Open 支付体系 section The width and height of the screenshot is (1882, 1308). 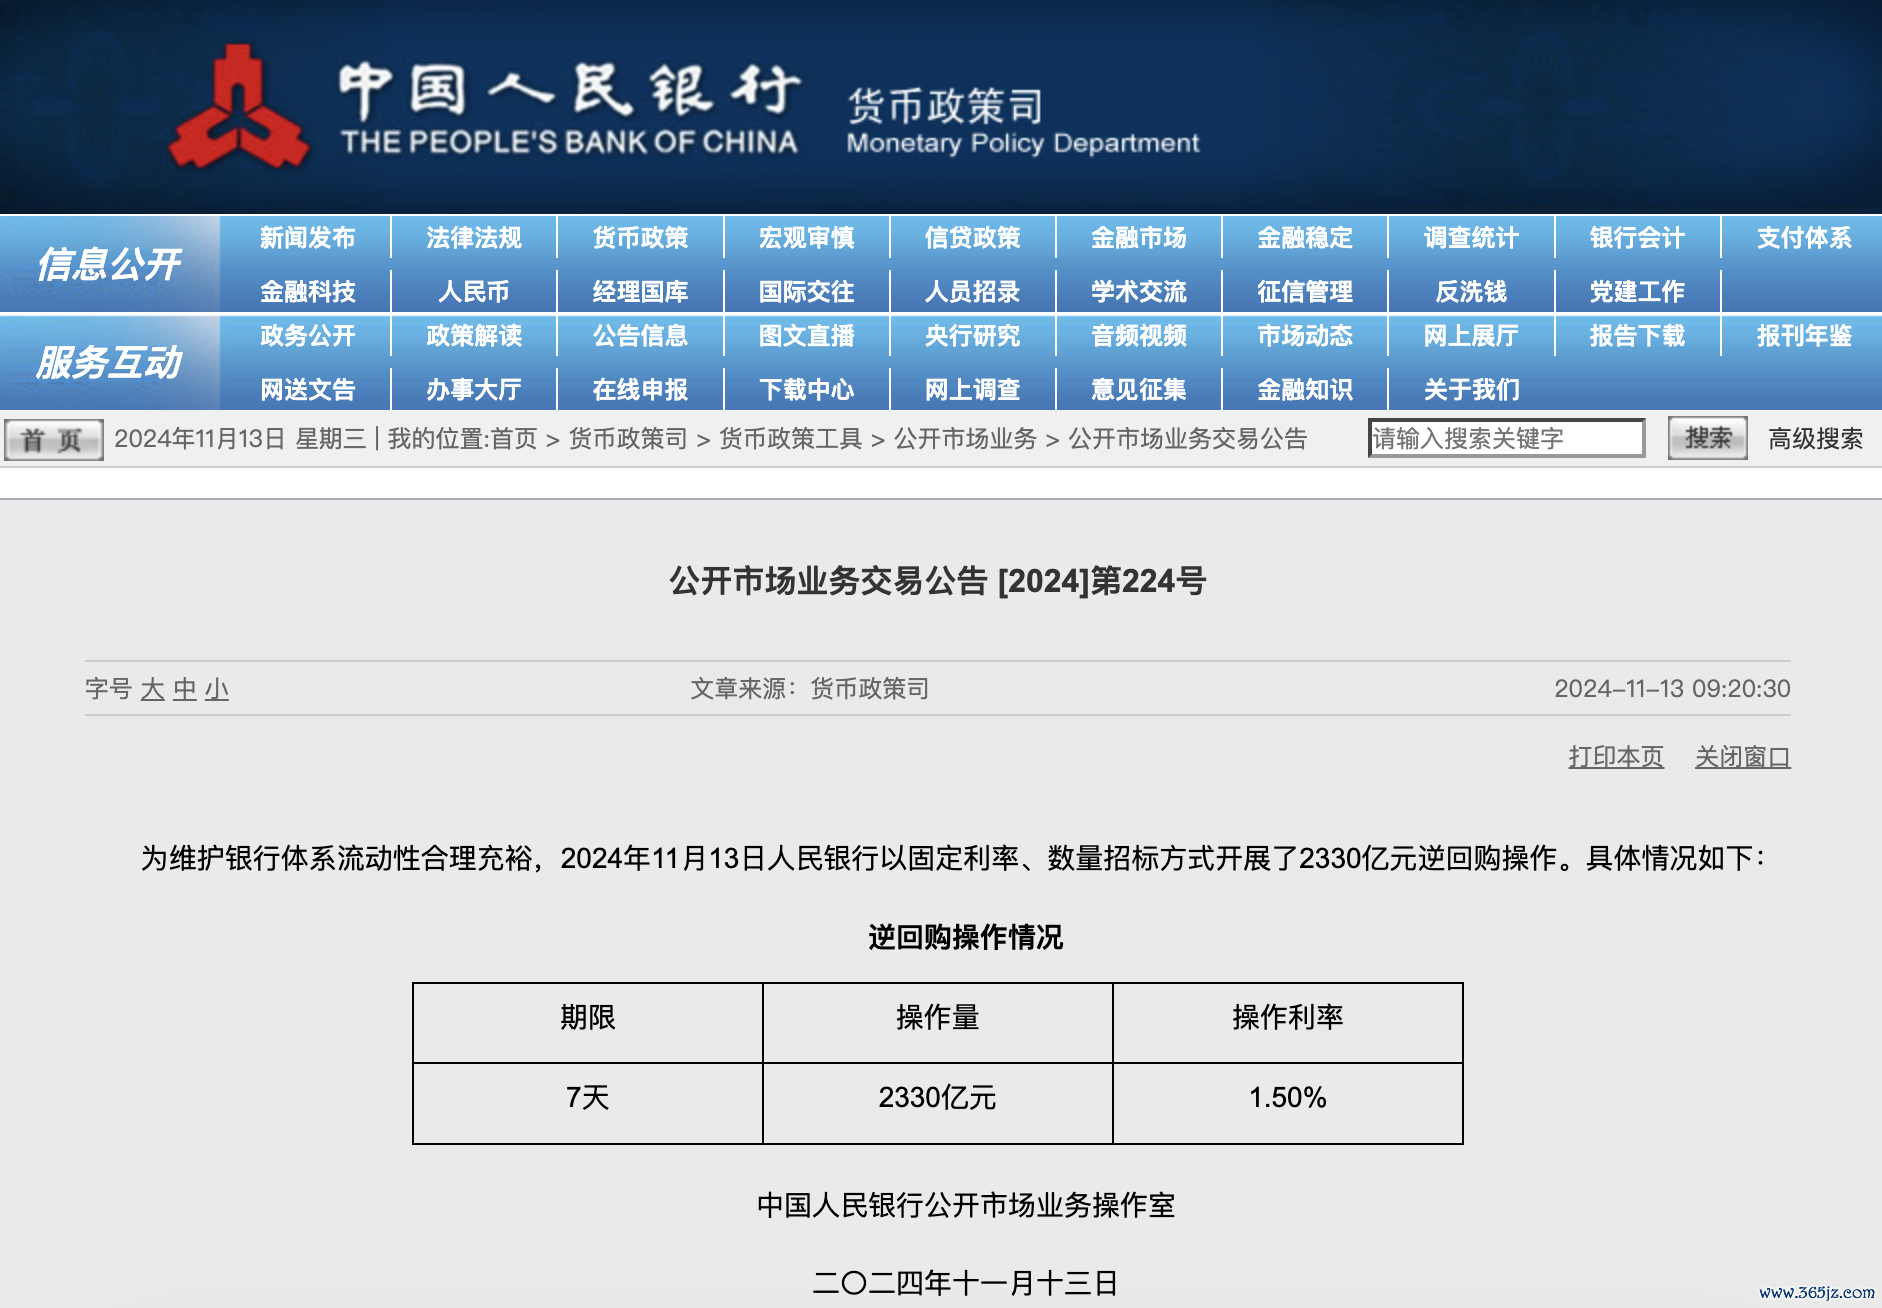point(1804,238)
